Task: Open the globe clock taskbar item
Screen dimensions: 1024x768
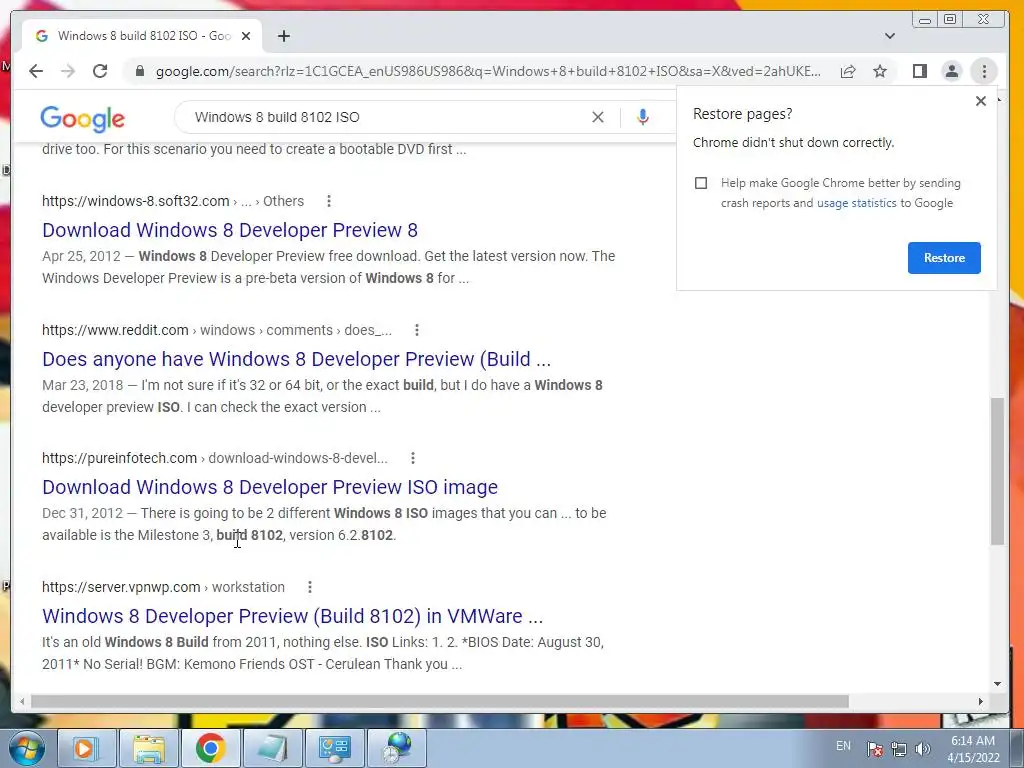Action: pos(396,748)
